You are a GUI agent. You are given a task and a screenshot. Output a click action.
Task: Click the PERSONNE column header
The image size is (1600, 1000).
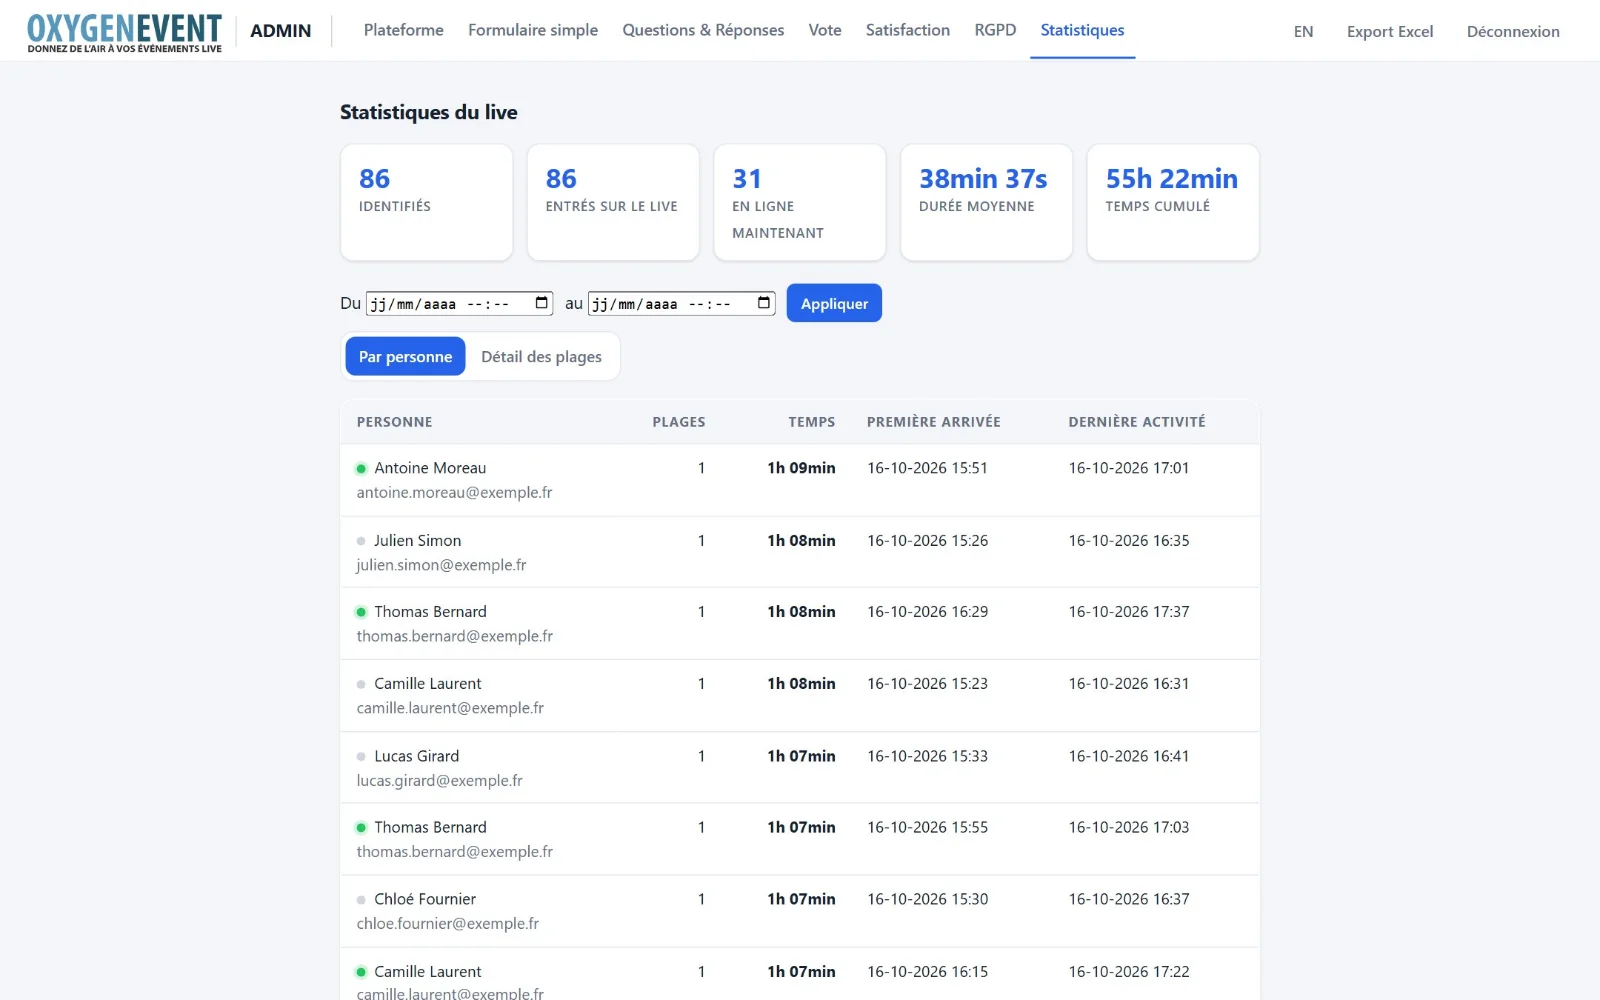394,422
